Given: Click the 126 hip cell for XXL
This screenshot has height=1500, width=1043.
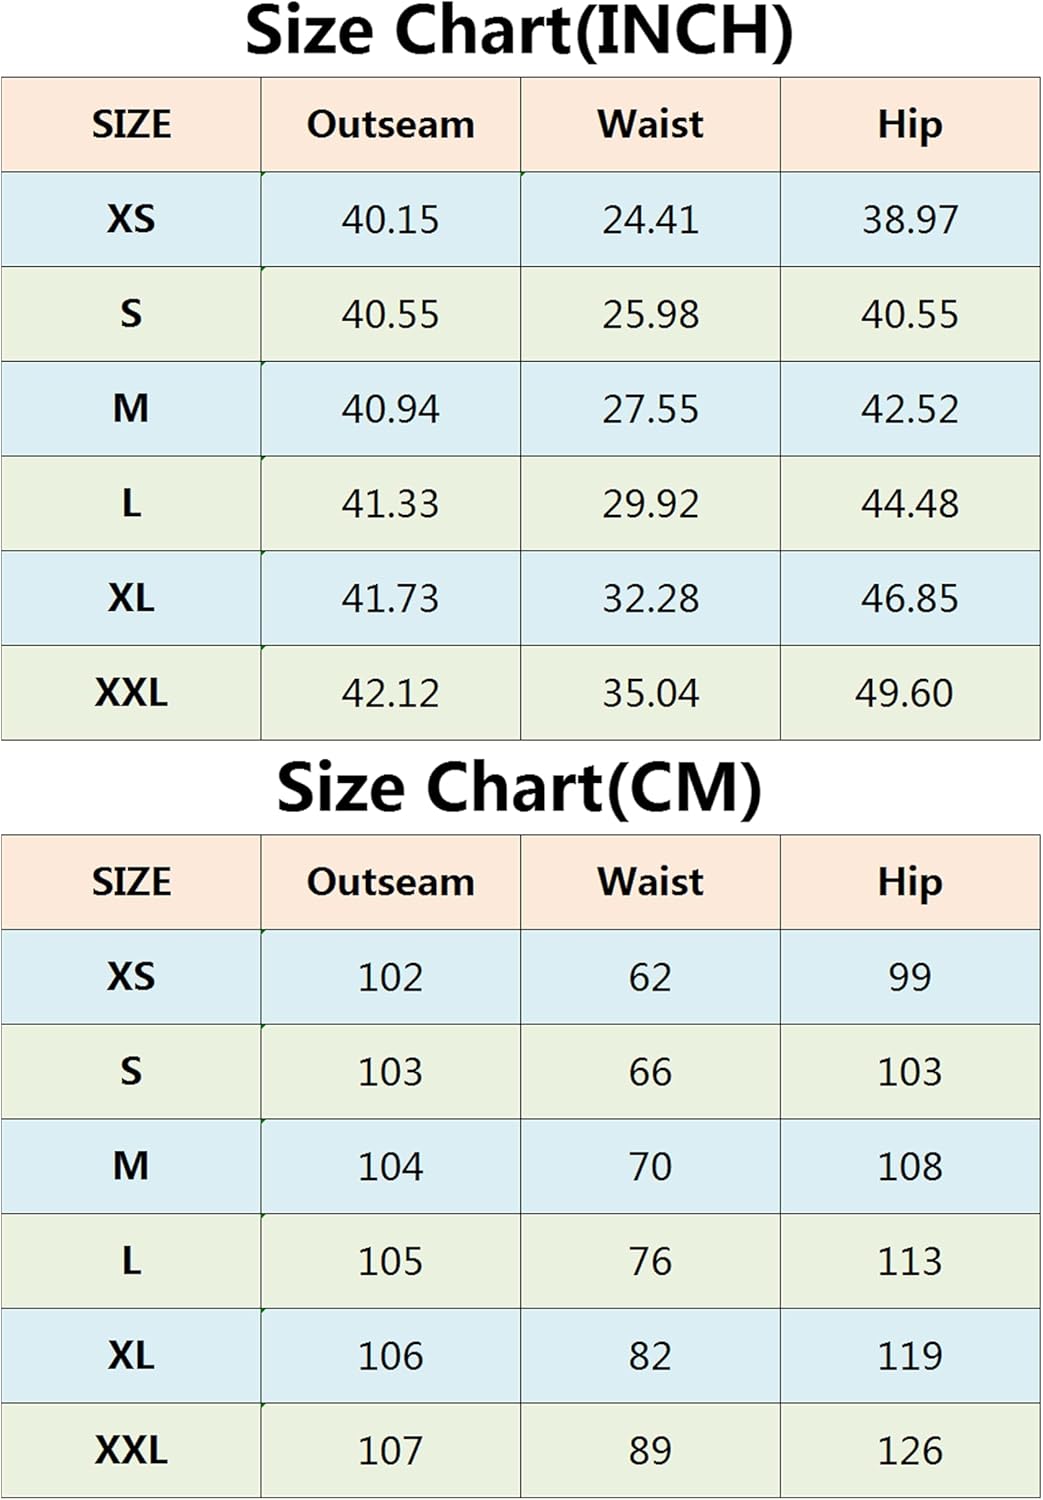Looking at the screenshot, I should click(910, 1450).
